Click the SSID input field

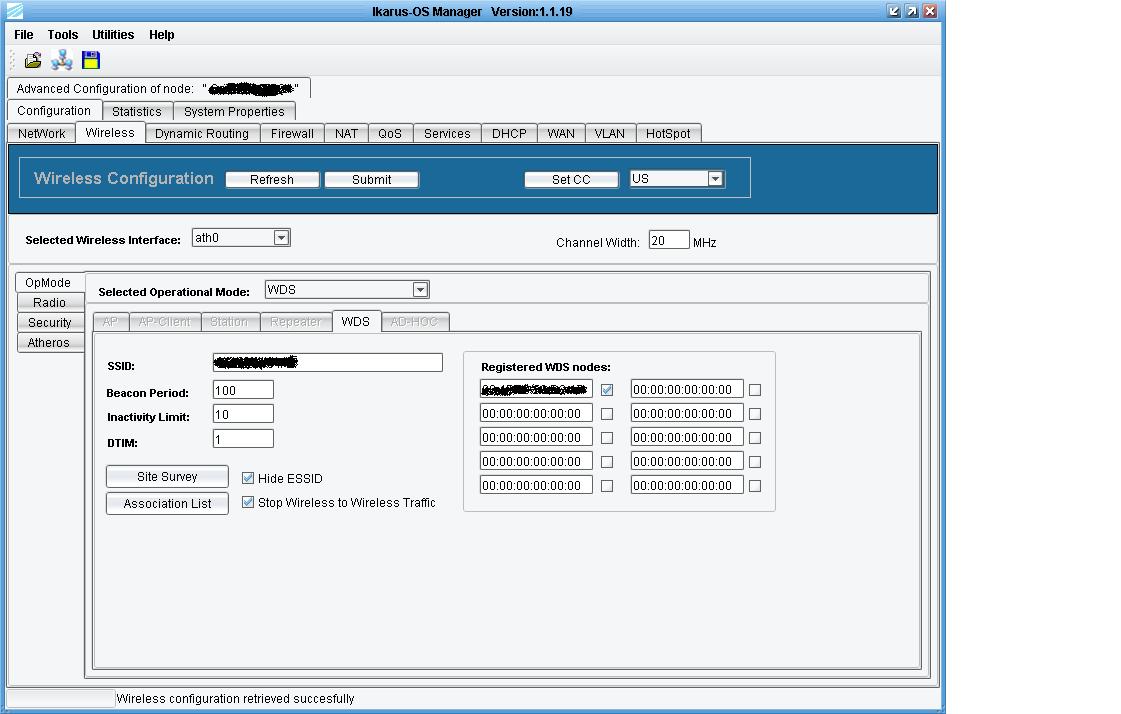pyautogui.click(x=327, y=362)
